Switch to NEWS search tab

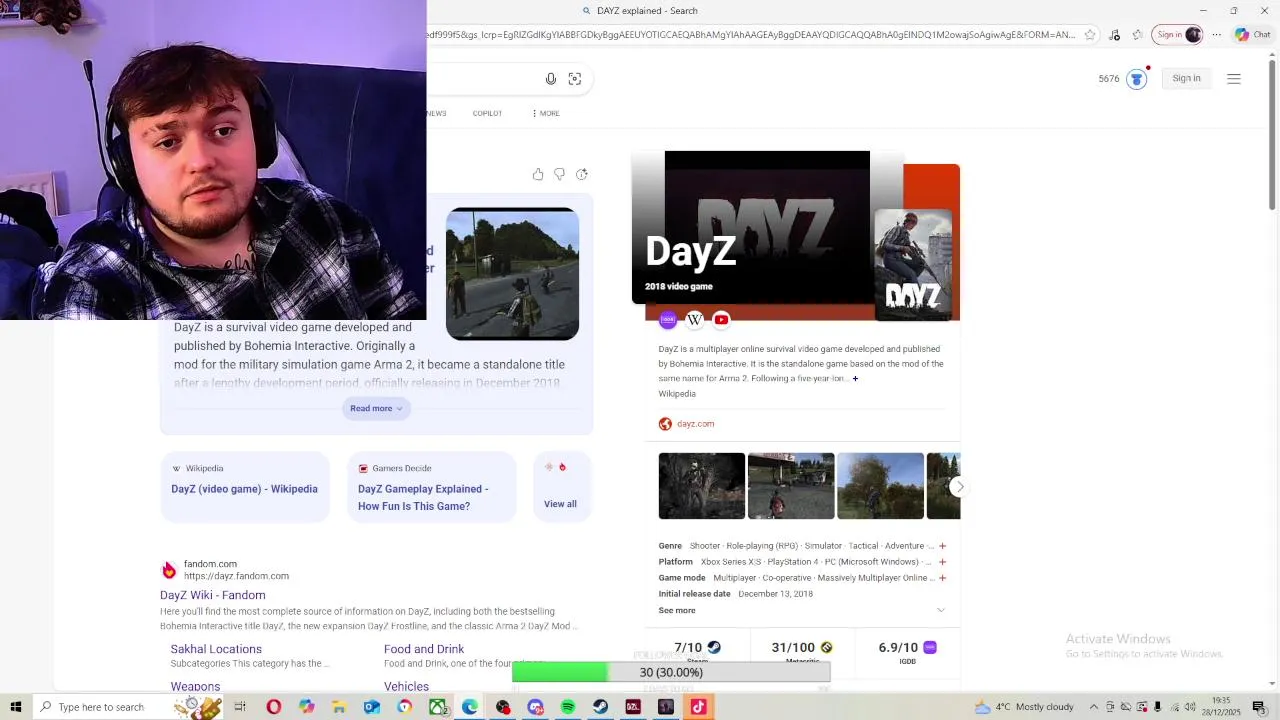pyautogui.click(x=437, y=113)
